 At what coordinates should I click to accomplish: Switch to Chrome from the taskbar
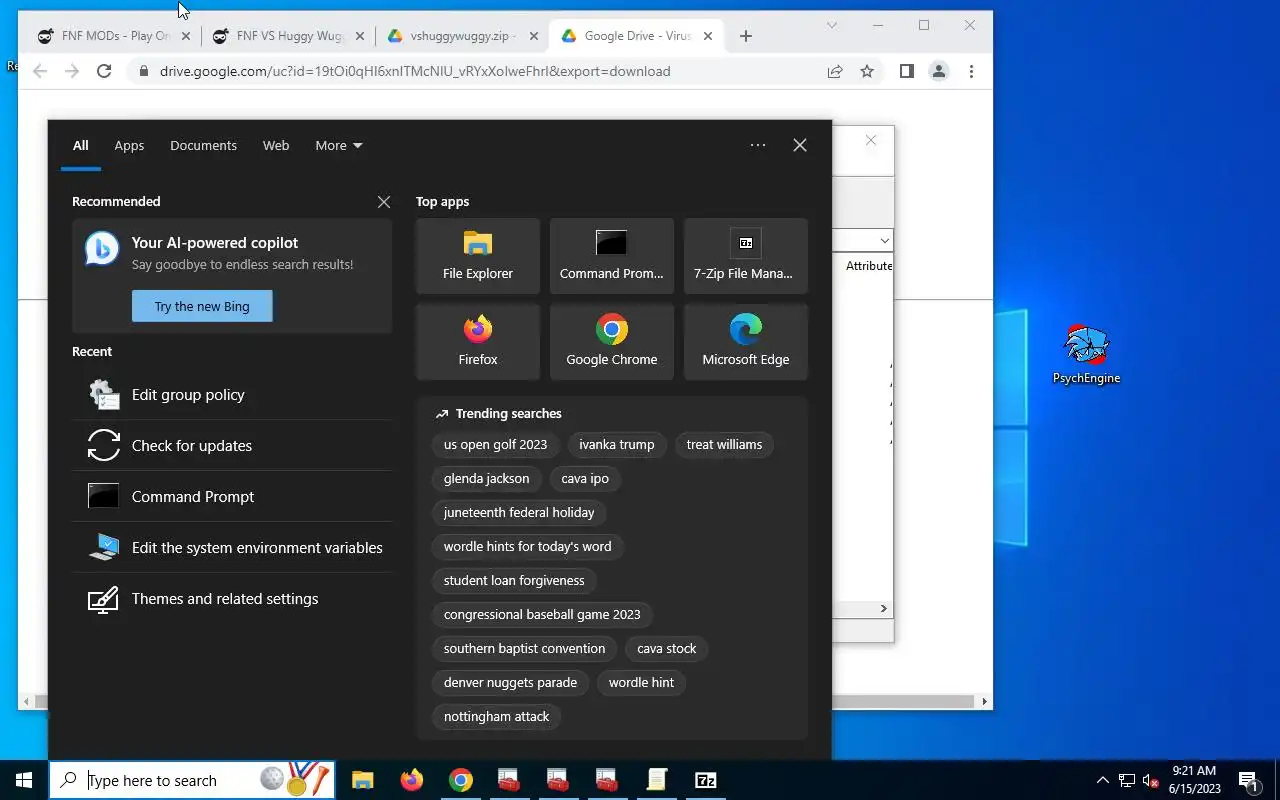pyautogui.click(x=461, y=780)
